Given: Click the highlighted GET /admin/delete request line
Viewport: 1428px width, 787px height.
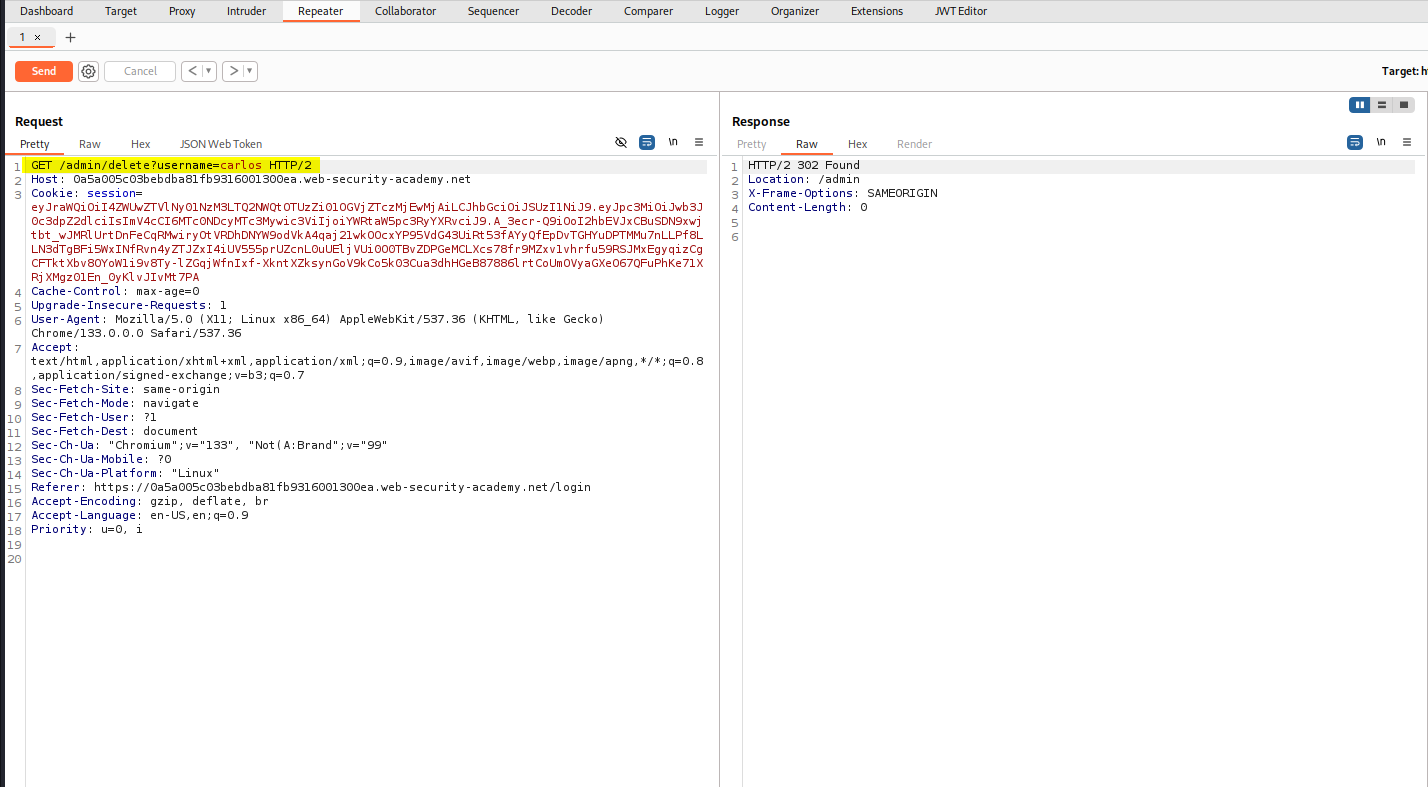Looking at the screenshot, I should [172, 165].
